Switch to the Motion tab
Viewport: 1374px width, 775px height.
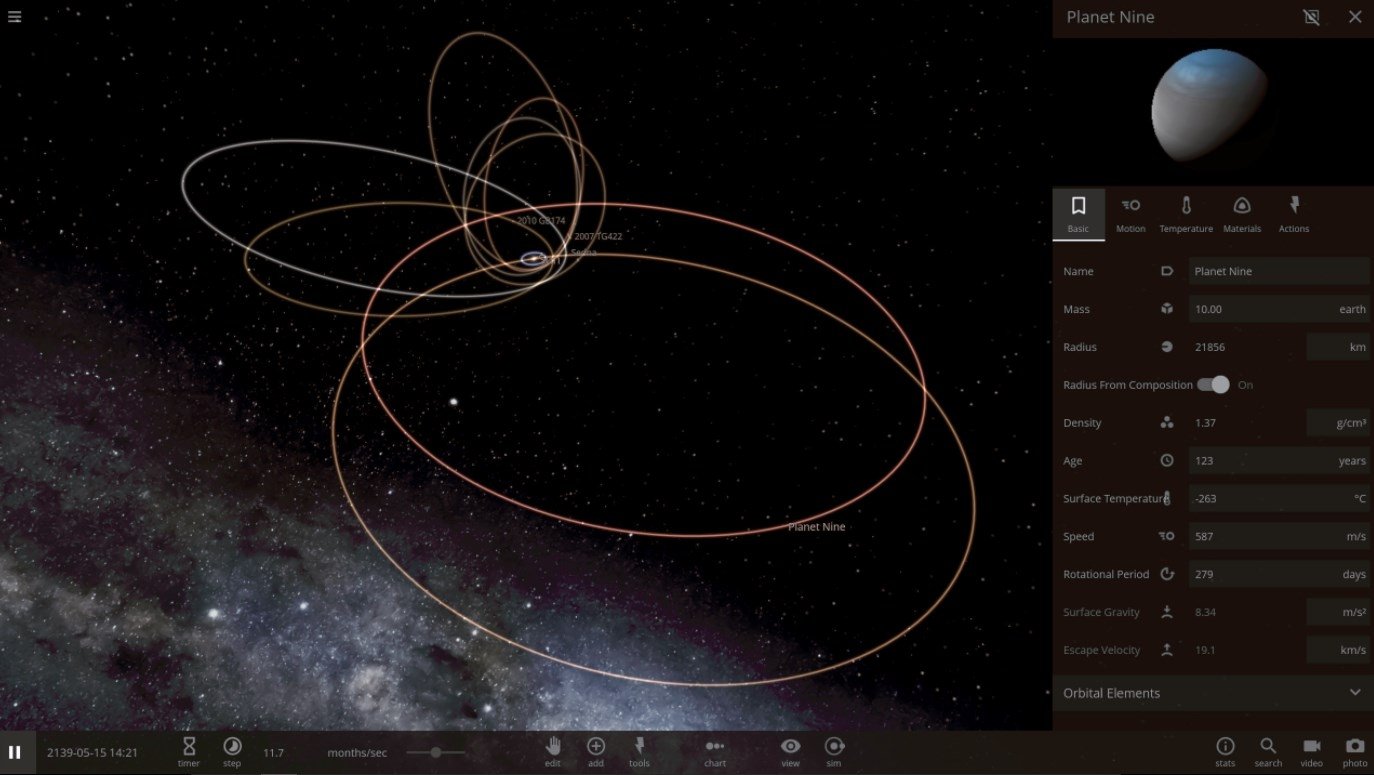tap(1130, 214)
